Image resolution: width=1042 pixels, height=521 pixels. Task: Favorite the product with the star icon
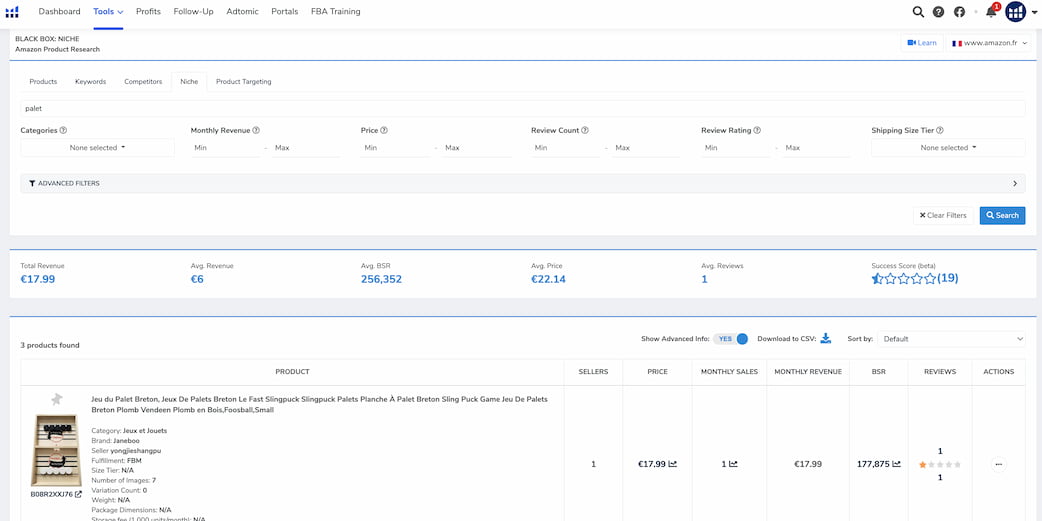pos(56,399)
